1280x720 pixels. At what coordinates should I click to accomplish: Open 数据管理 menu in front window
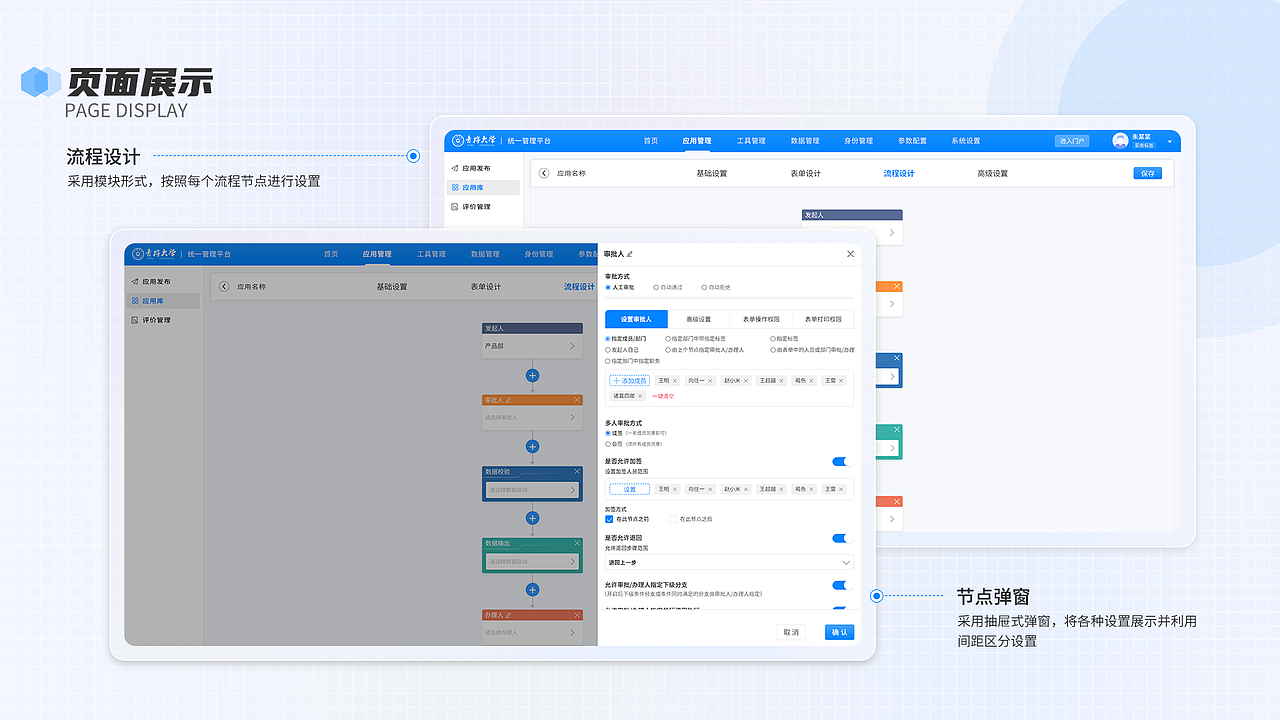coord(485,254)
